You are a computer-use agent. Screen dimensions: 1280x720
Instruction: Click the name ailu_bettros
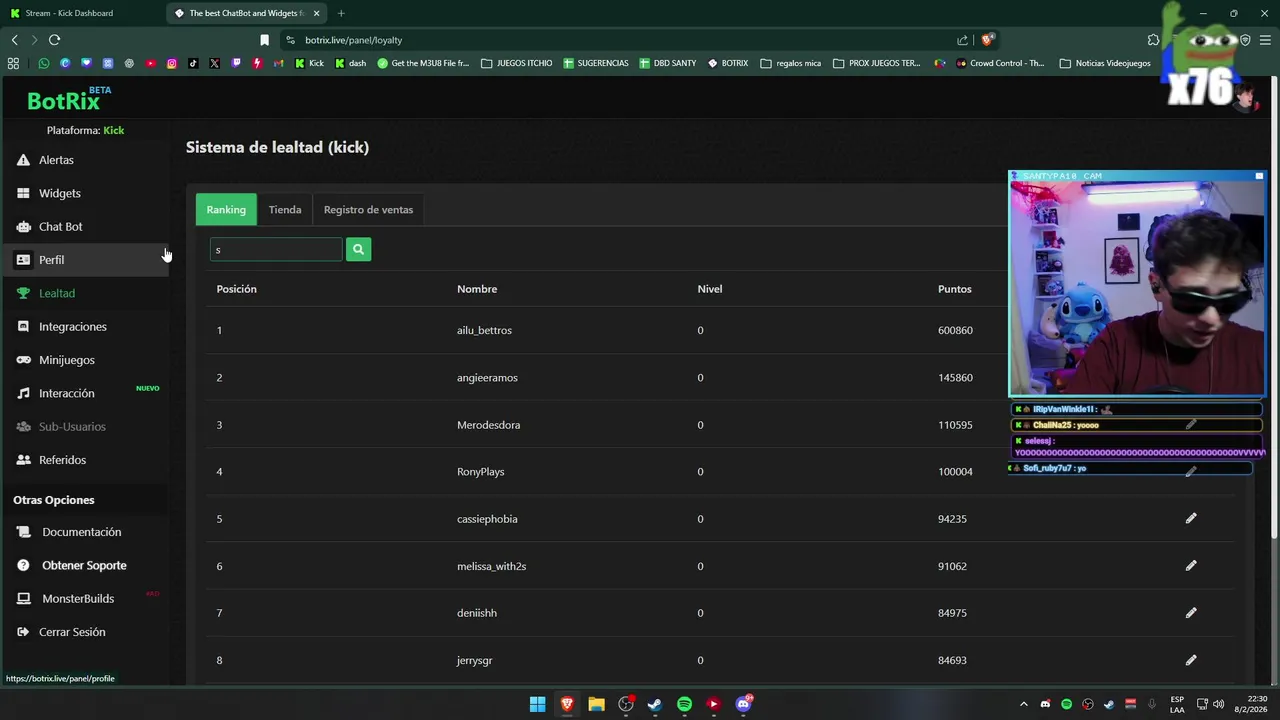tap(484, 330)
